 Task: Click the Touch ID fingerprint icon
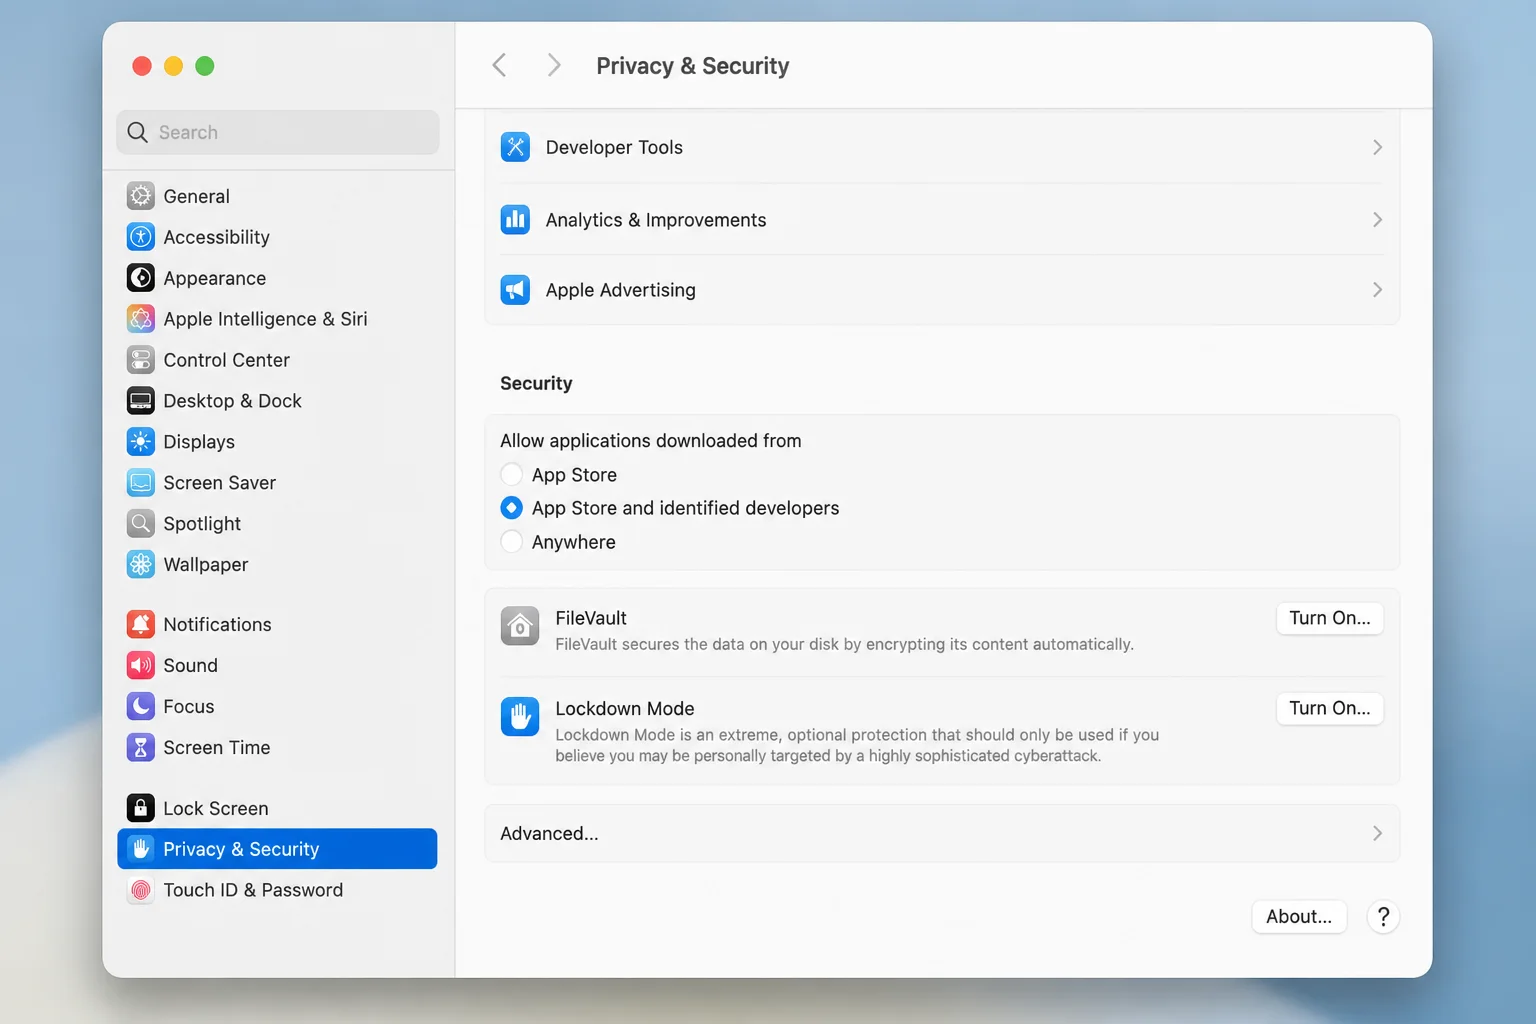(x=141, y=890)
